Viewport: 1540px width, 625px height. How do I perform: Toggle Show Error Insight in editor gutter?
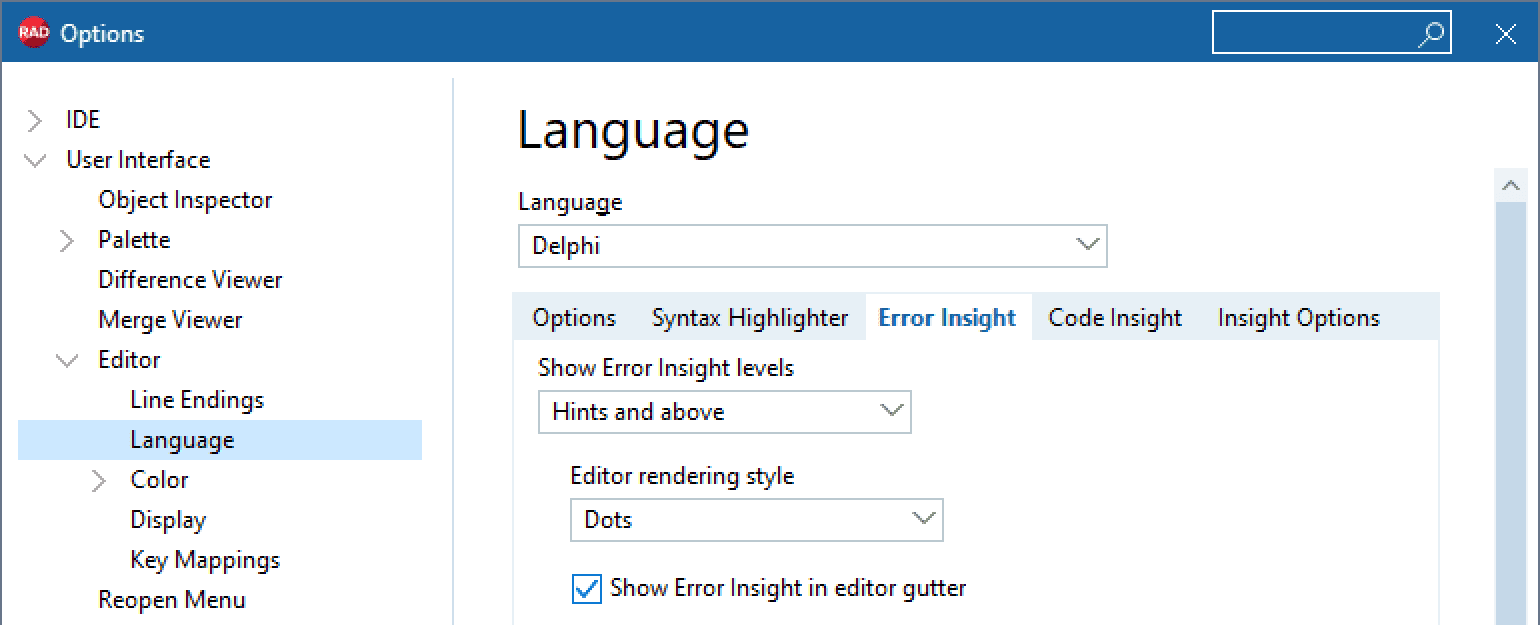pyautogui.click(x=586, y=588)
